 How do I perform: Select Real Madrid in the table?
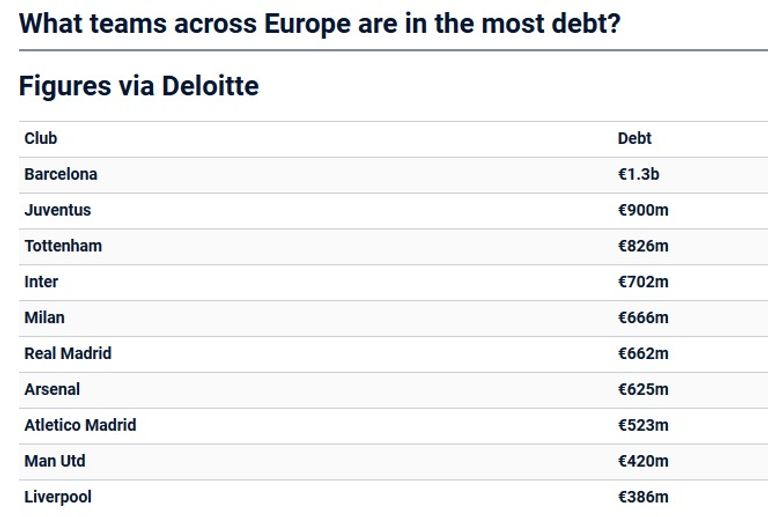(68, 354)
